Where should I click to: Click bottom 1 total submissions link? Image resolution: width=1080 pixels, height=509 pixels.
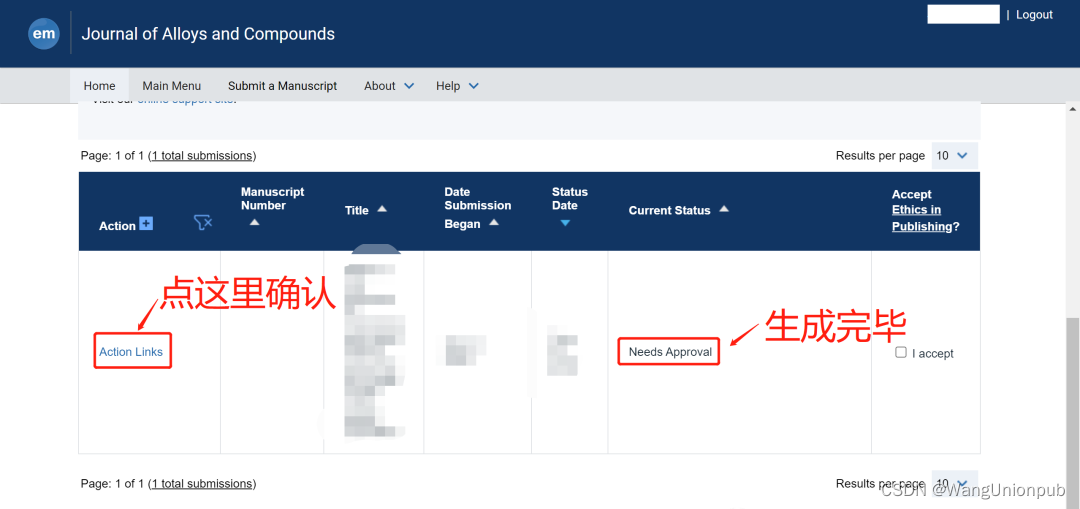pos(202,484)
